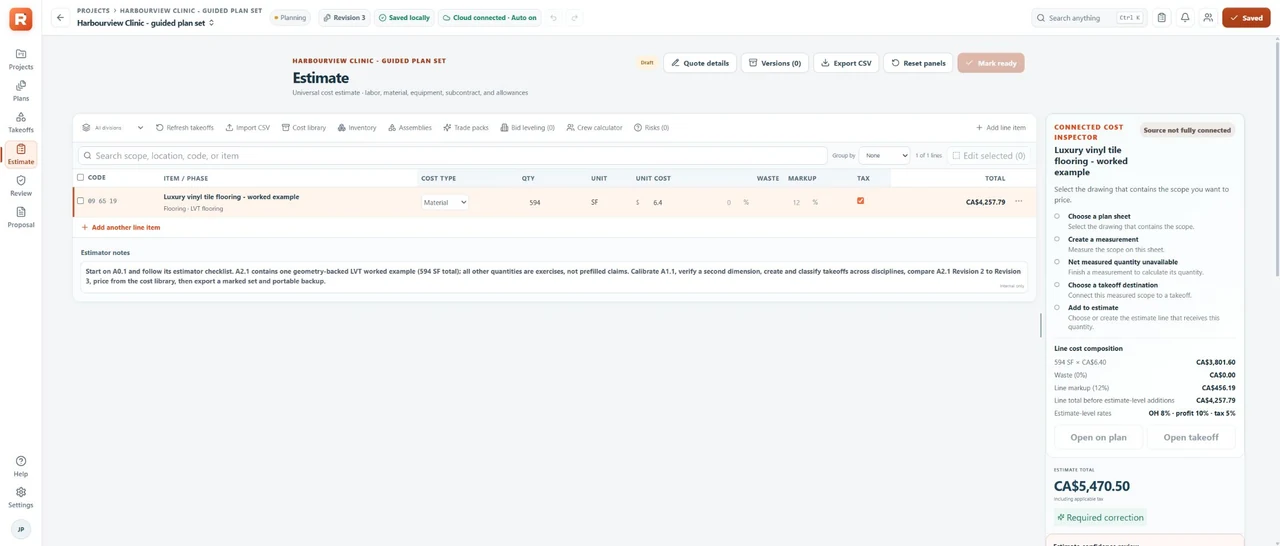Open Help from the sidebar
Viewport: 1280px width, 546px height.
pos(21,467)
